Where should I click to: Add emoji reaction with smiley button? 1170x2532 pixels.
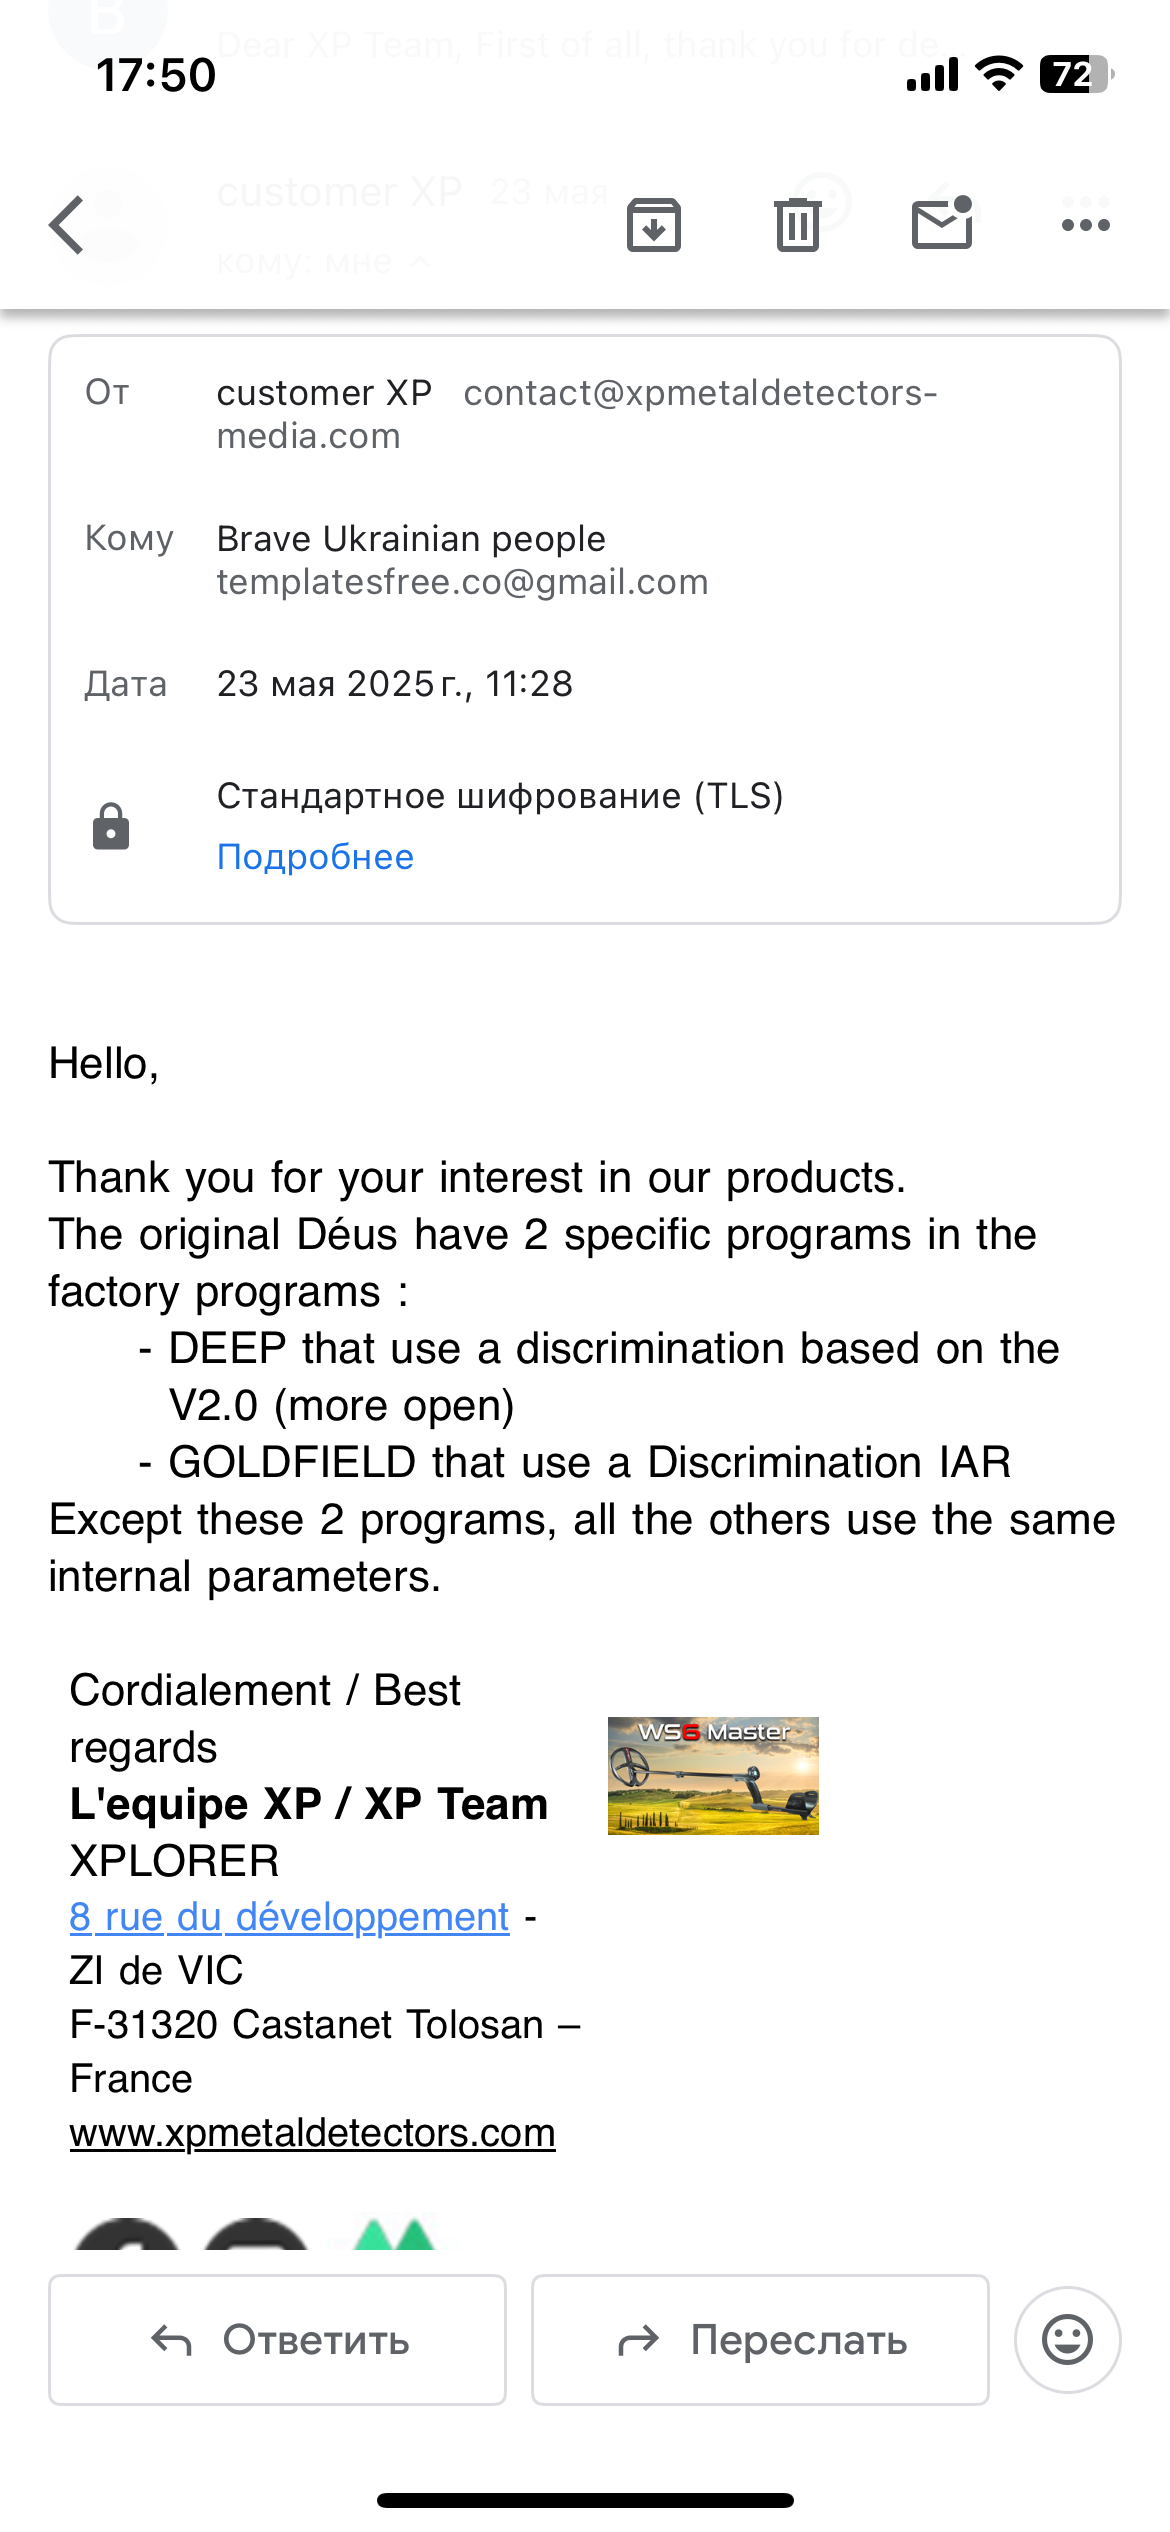pyautogui.click(x=1067, y=2340)
